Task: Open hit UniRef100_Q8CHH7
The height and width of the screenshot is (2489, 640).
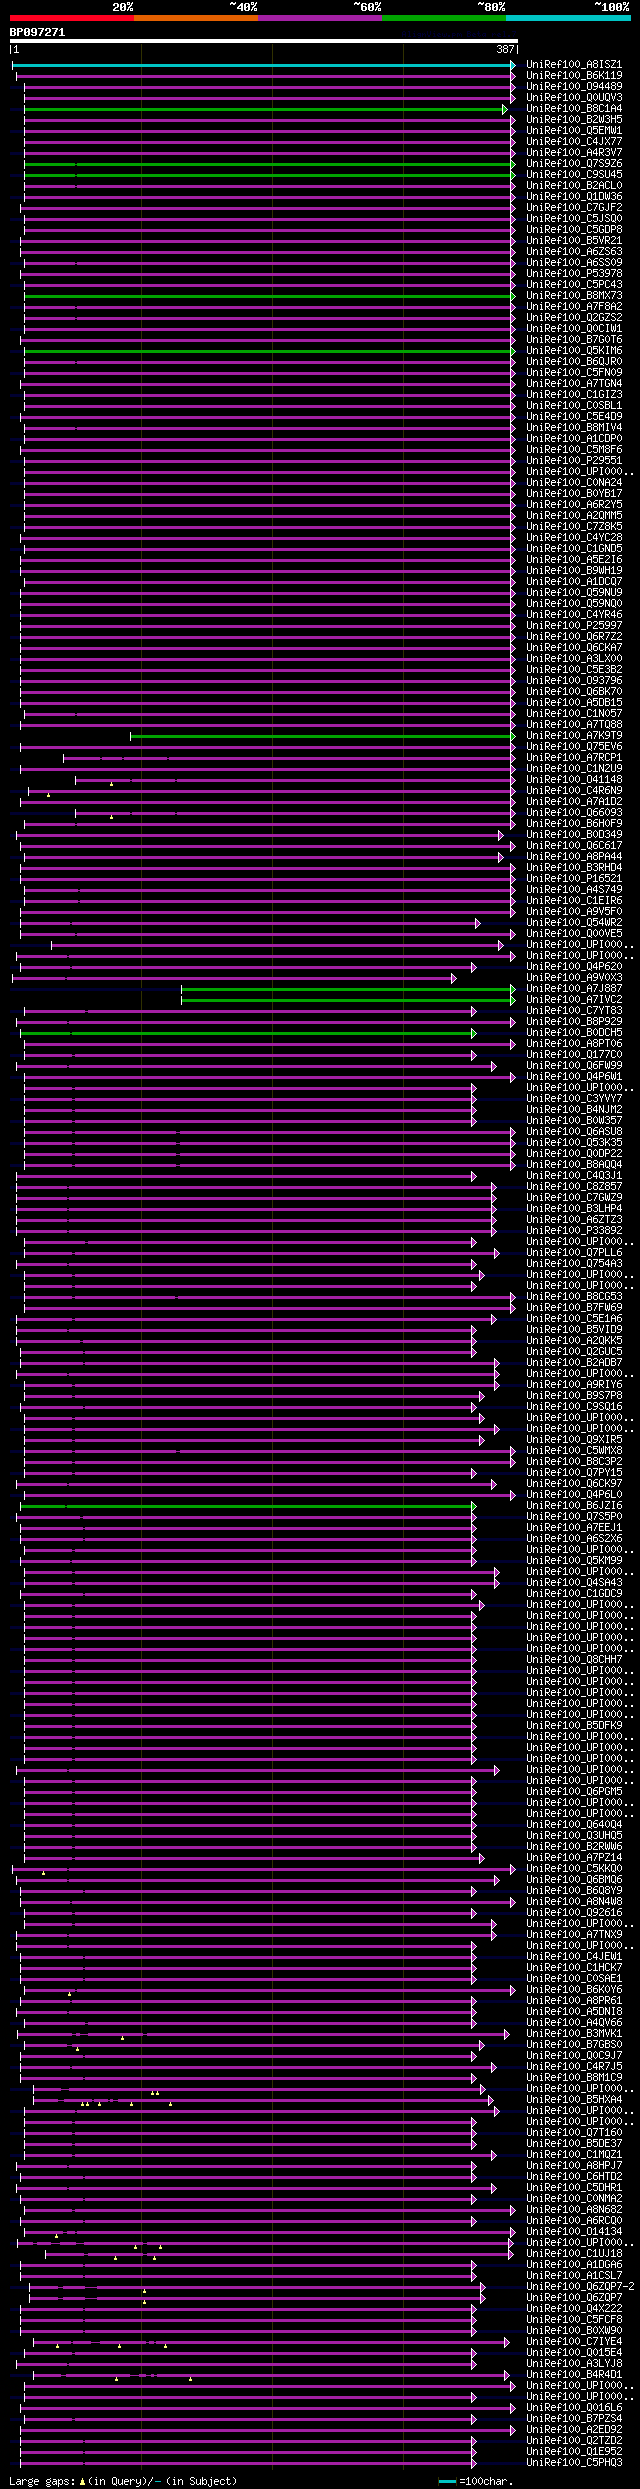Action: point(574,1660)
